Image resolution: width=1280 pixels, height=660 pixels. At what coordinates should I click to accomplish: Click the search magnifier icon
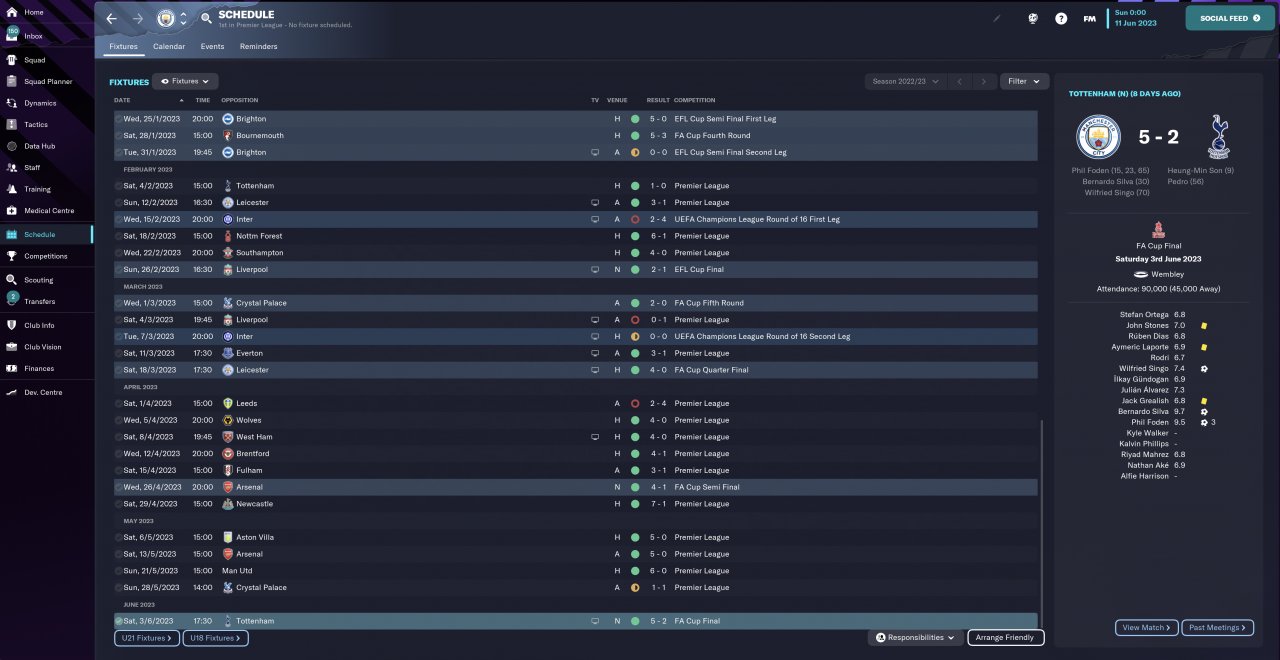click(x=206, y=18)
